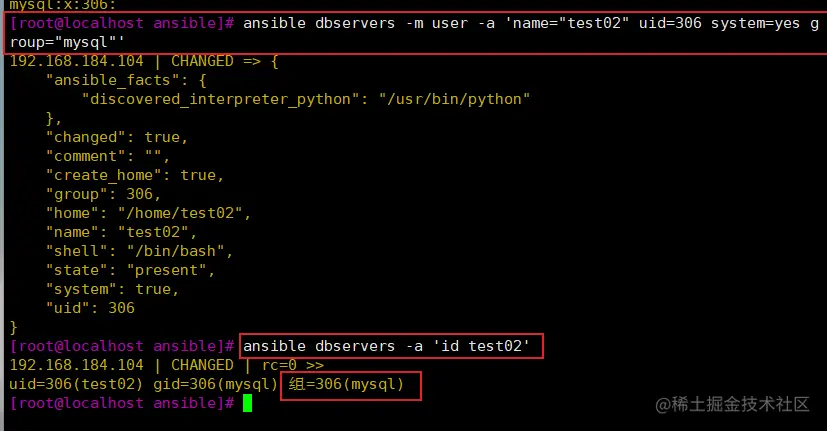The height and width of the screenshot is (431, 827).
Task: Click name="test02" in the command arguments
Action: tap(571, 23)
